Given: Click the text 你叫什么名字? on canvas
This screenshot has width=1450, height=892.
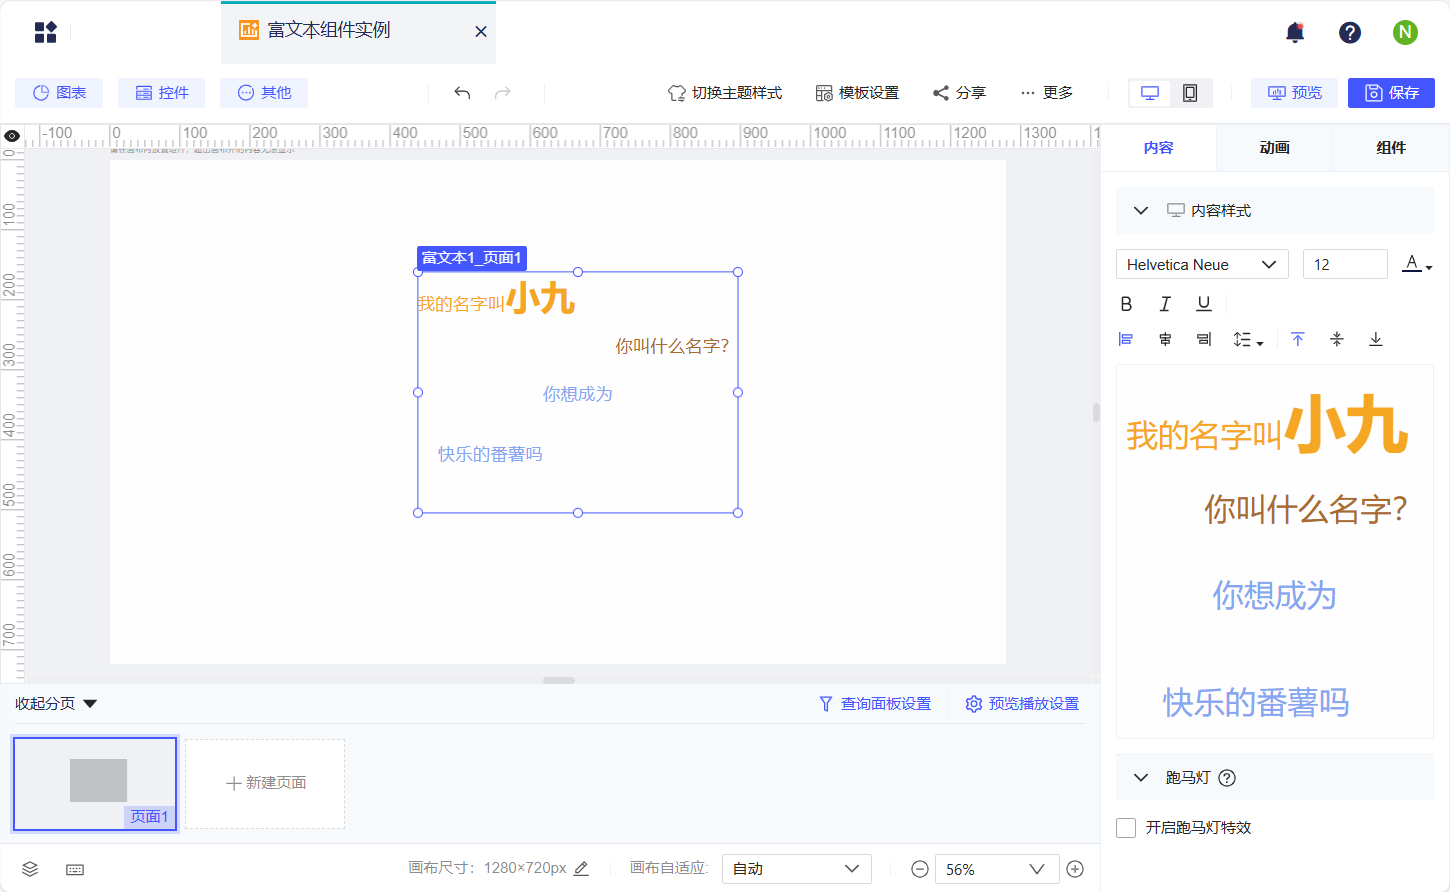Looking at the screenshot, I should pyautogui.click(x=672, y=346).
